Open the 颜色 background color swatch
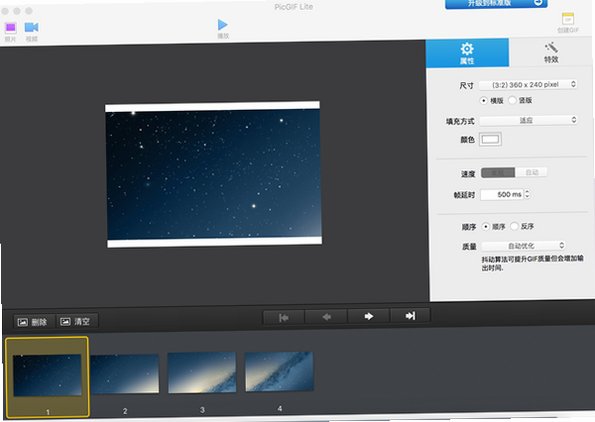595x422 pixels. [490, 139]
